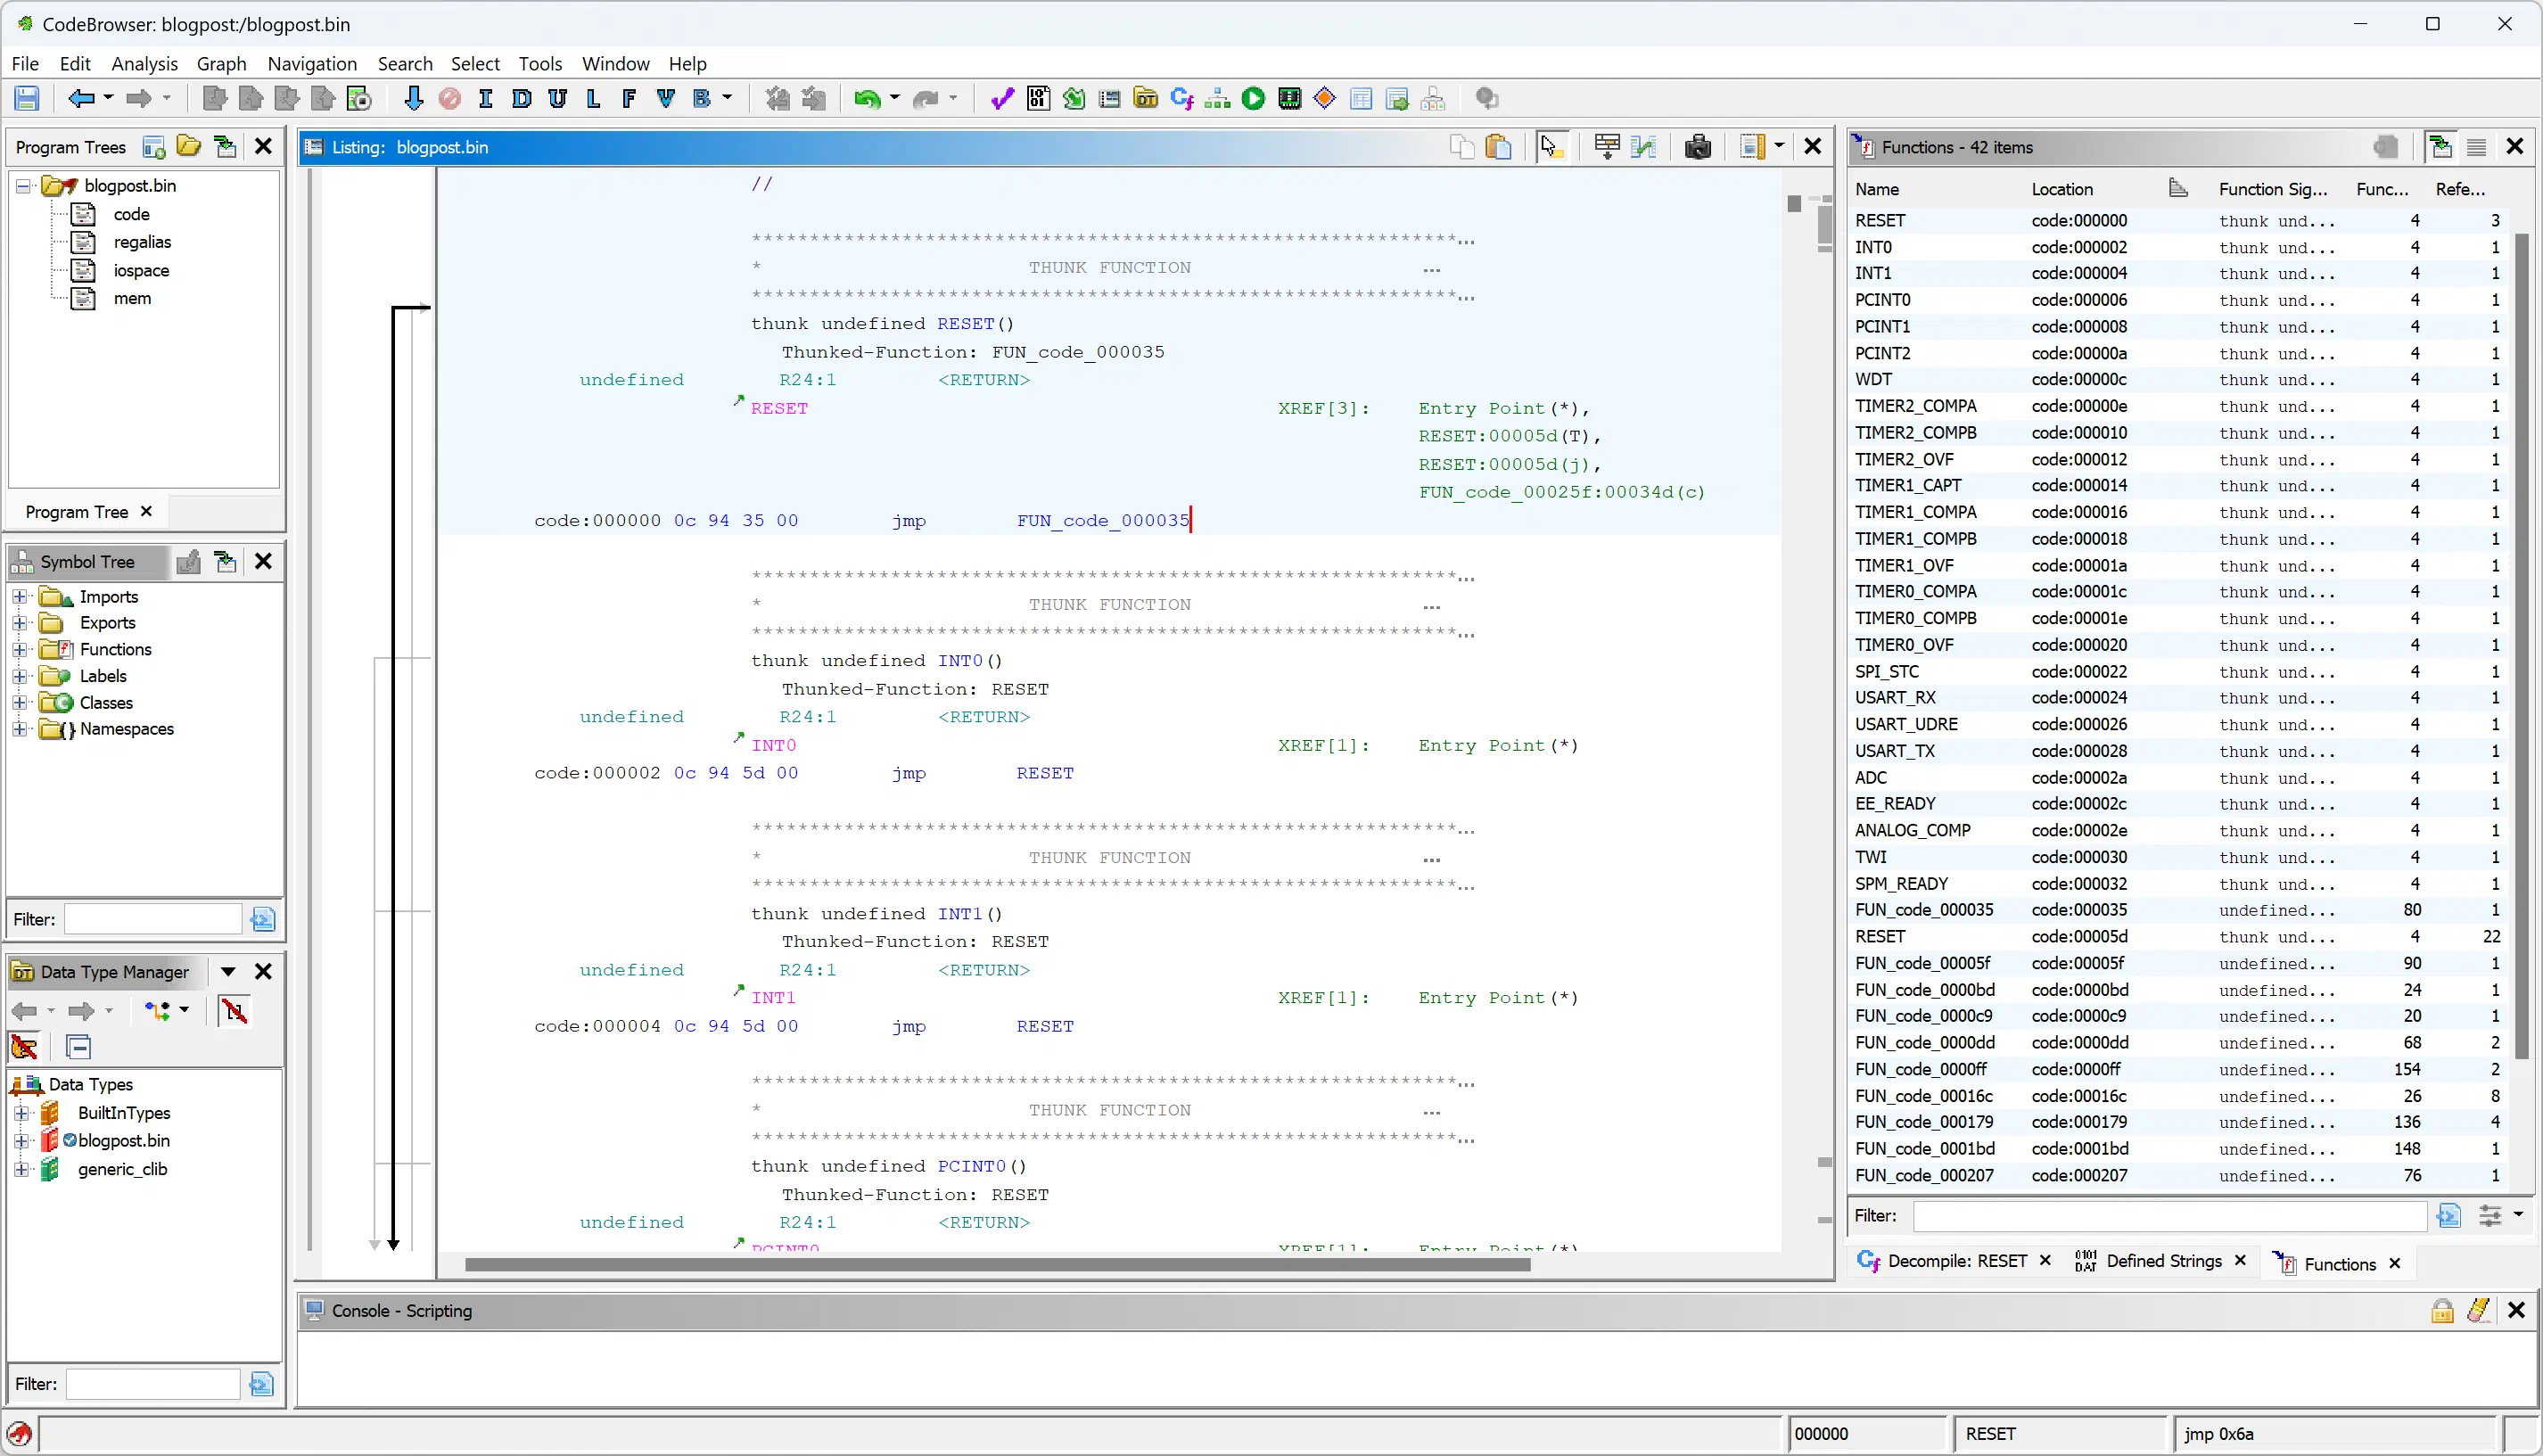
Task: Click the Listing horizontal scrollbar
Action: pyautogui.click(x=997, y=1264)
